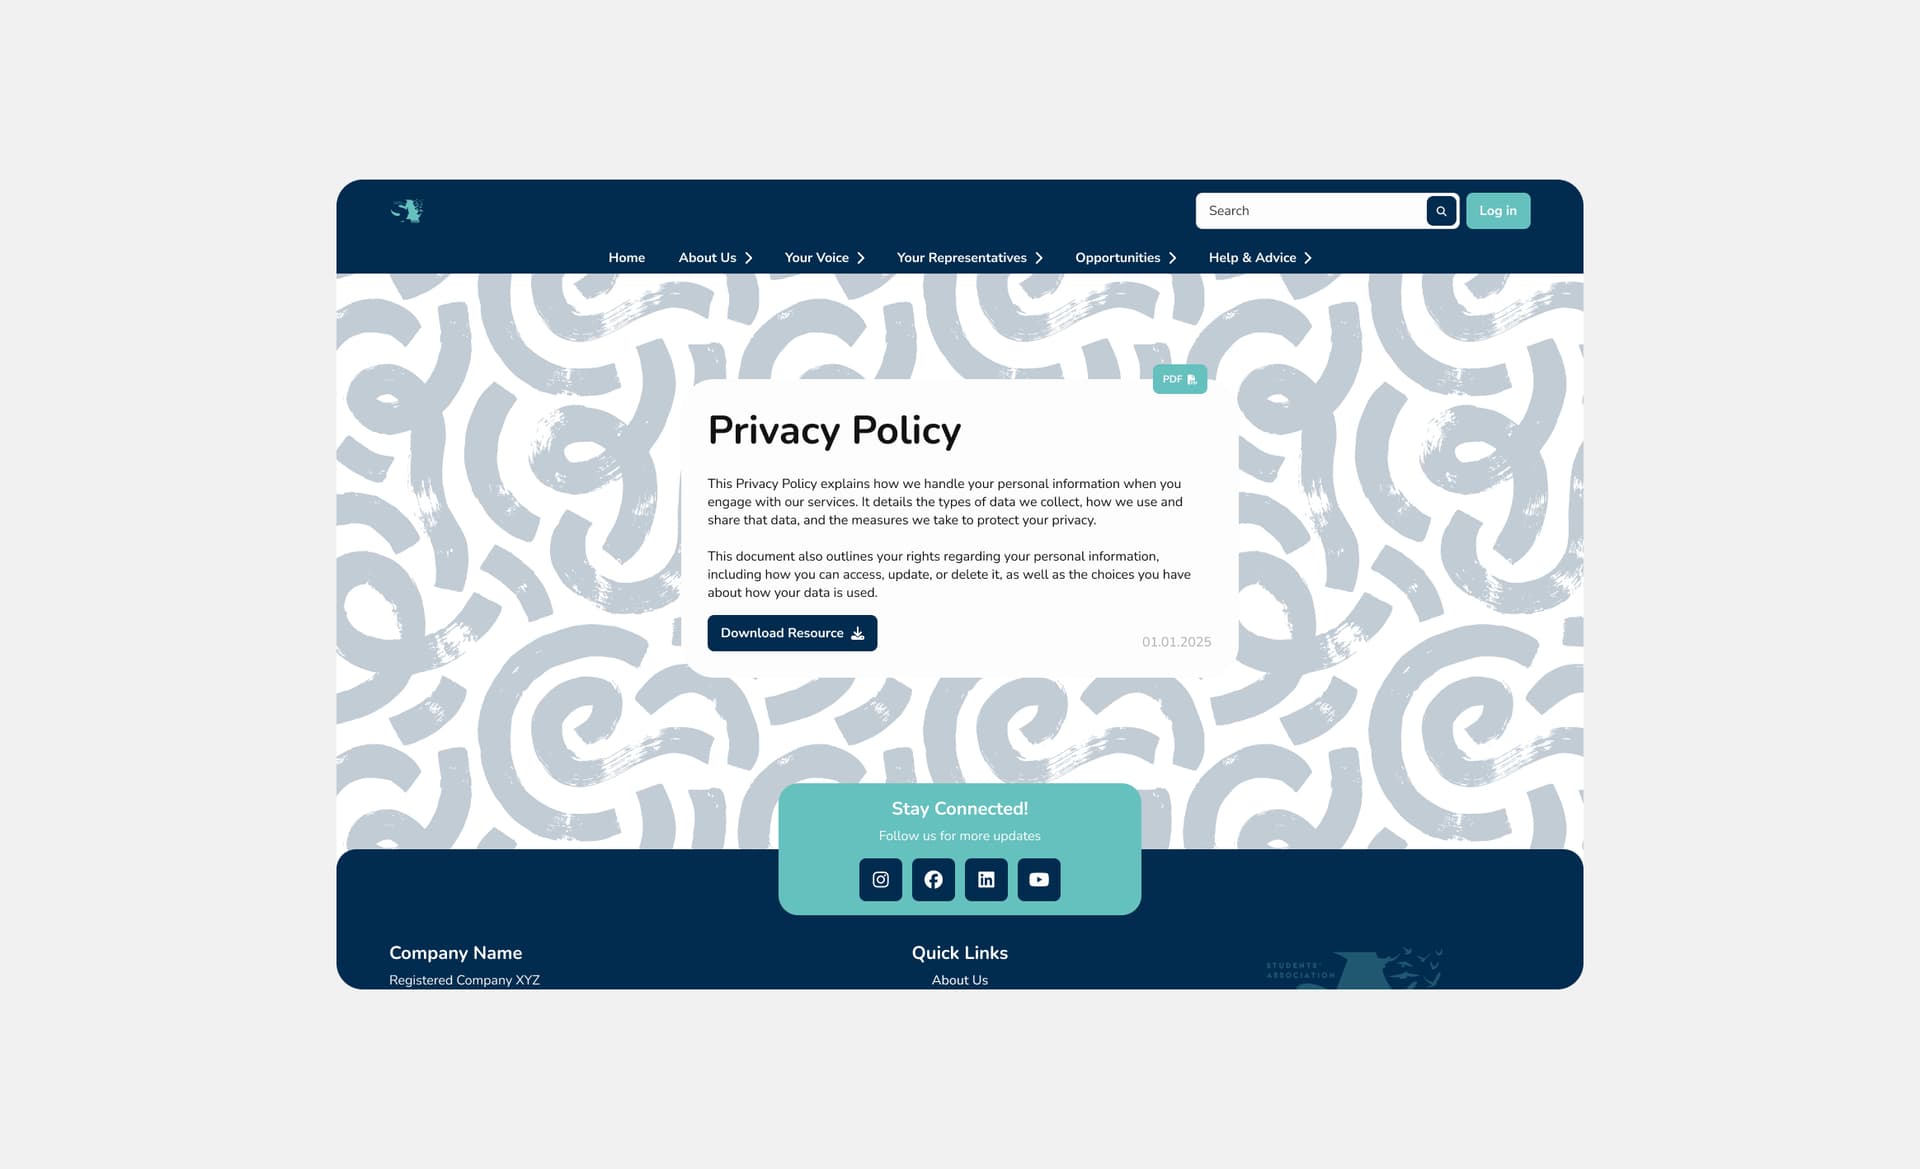Click the YouTube icon in Stay Connected

tap(1040, 878)
